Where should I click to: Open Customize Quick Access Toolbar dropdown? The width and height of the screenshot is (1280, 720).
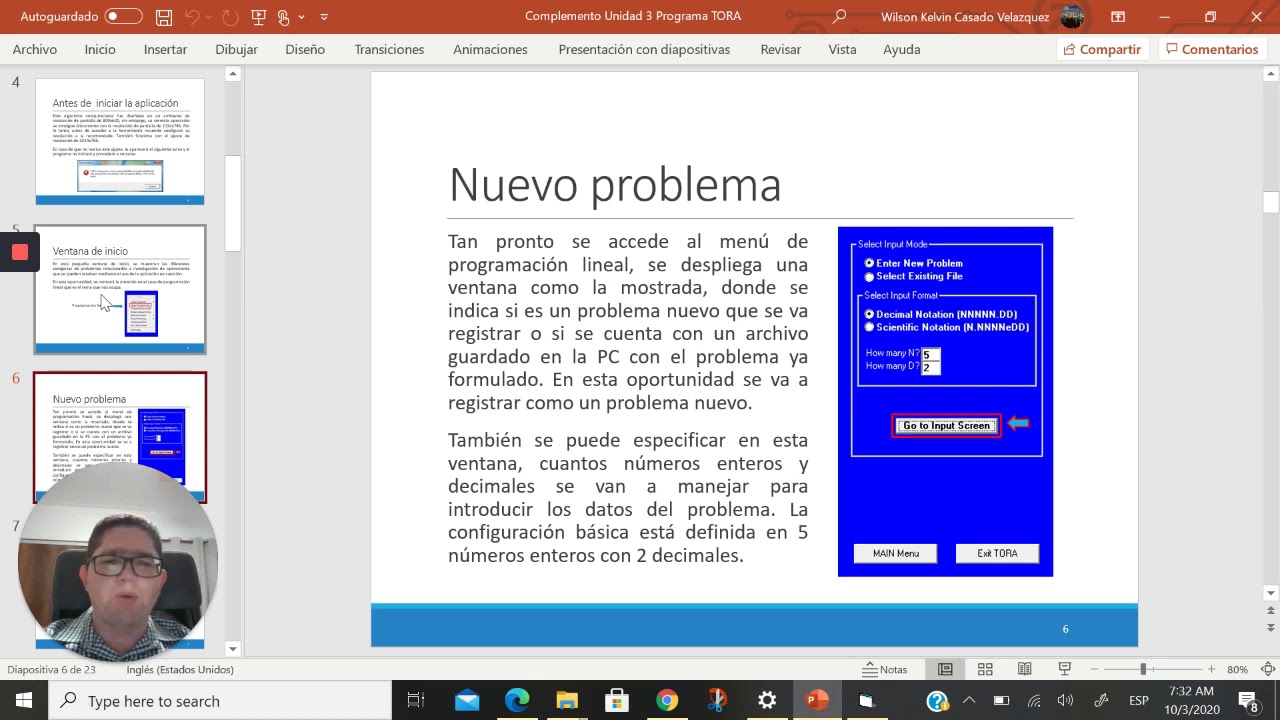[324, 17]
